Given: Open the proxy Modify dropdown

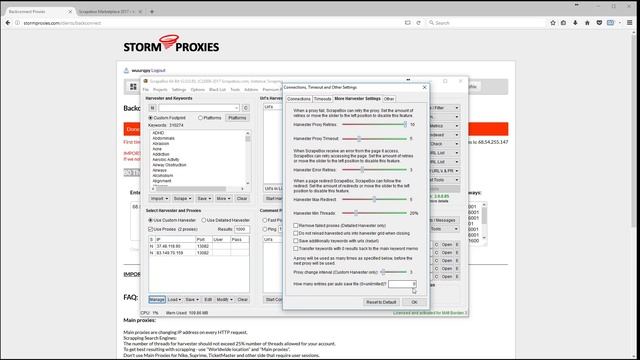Looking at the screenshot, I should click(x=224, y=300).
